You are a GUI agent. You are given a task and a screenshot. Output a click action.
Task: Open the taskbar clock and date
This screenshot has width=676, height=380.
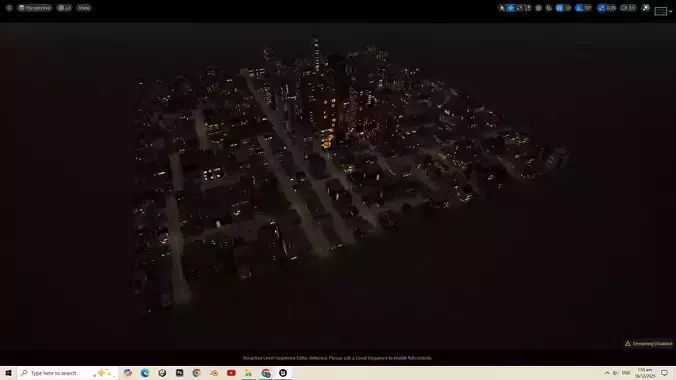click(x=645, y=373)
